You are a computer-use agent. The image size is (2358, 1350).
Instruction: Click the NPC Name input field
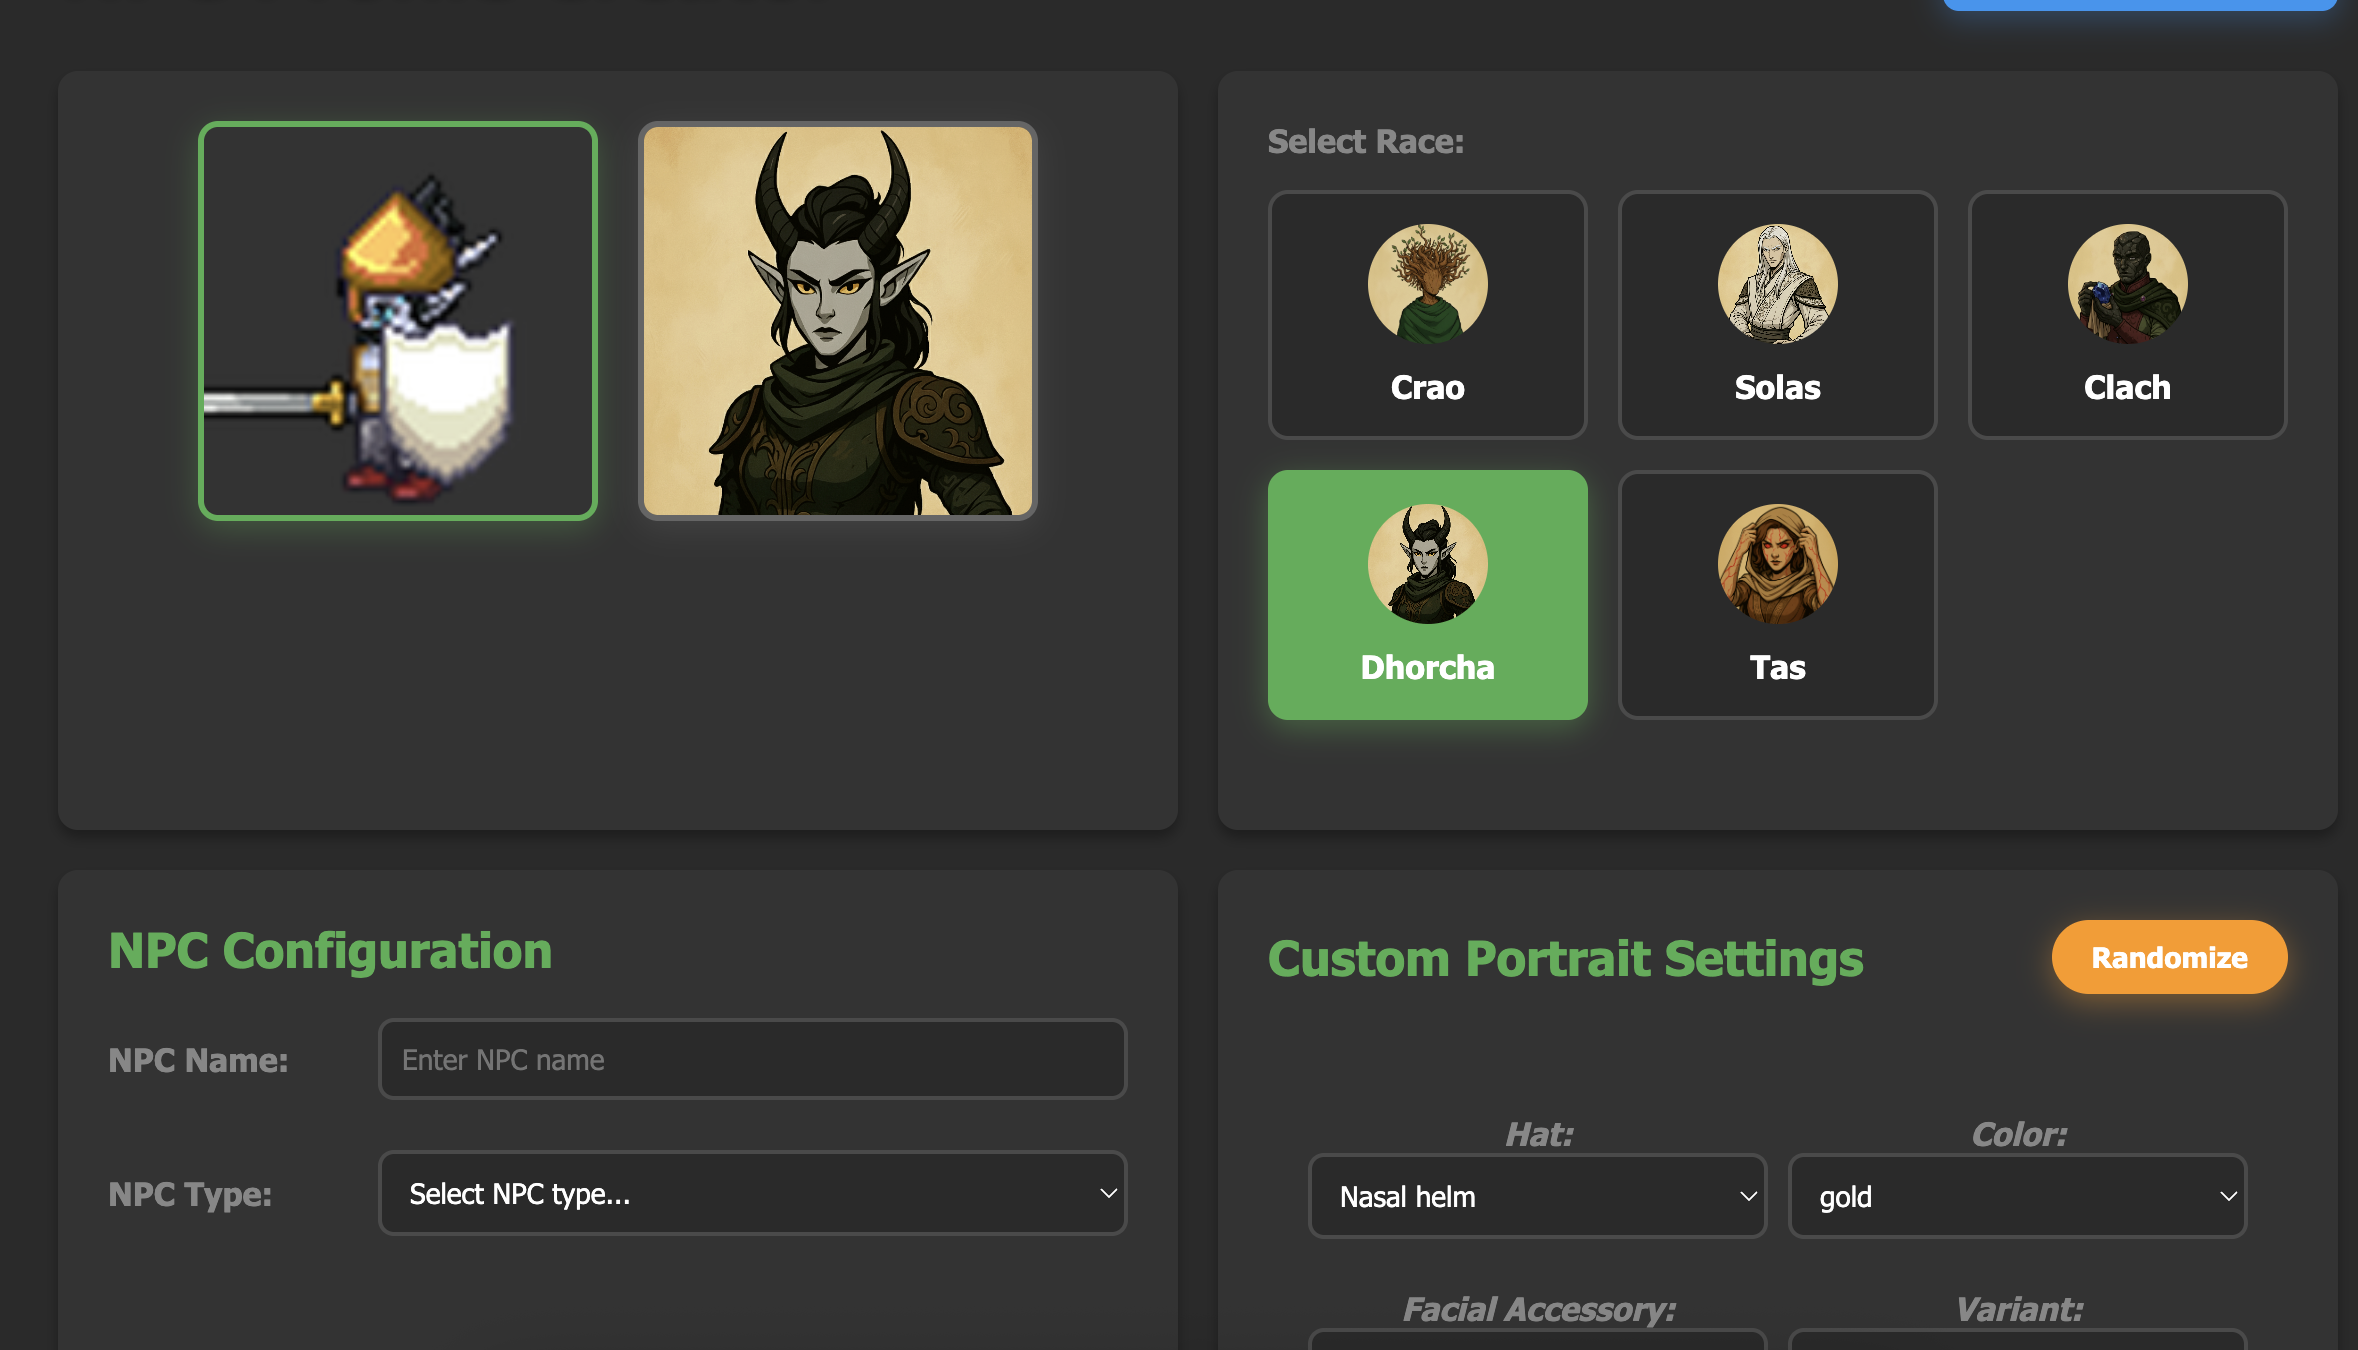point(752,1059)
